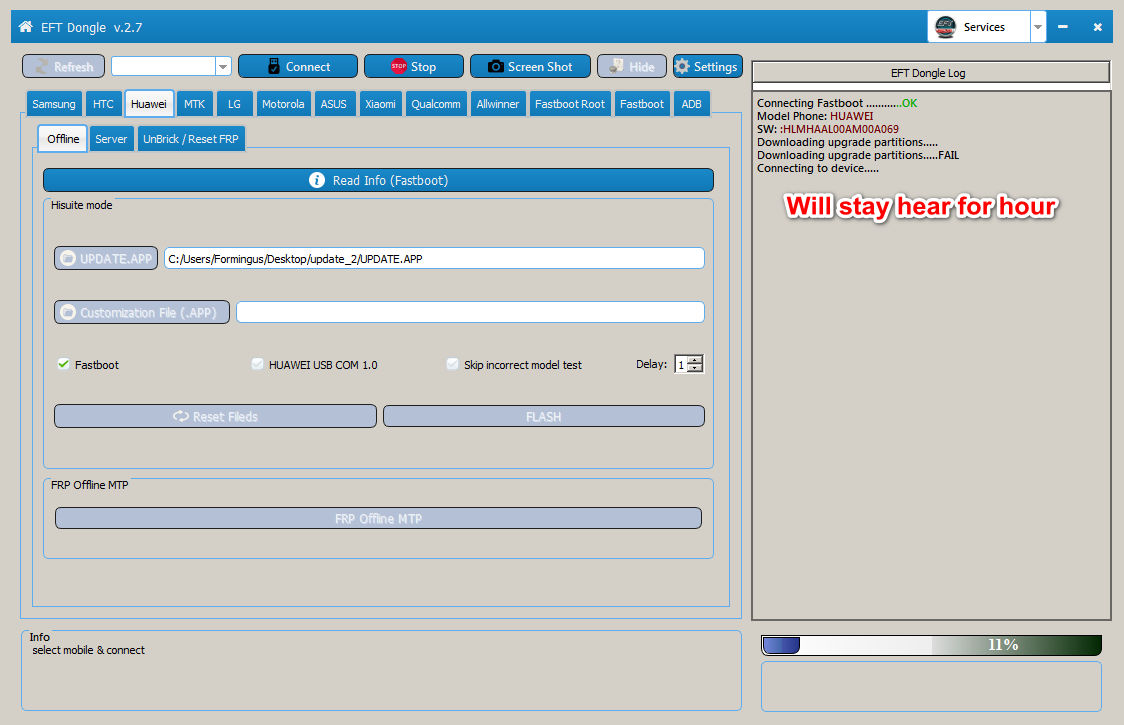
Task: Click the FRP Offline MTP button
Action: click(x=378, y=518)
